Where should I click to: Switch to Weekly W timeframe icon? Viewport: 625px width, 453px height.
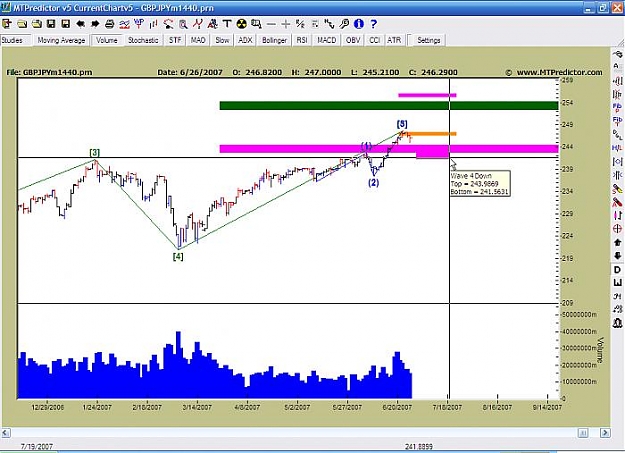(x=617, y=283)
